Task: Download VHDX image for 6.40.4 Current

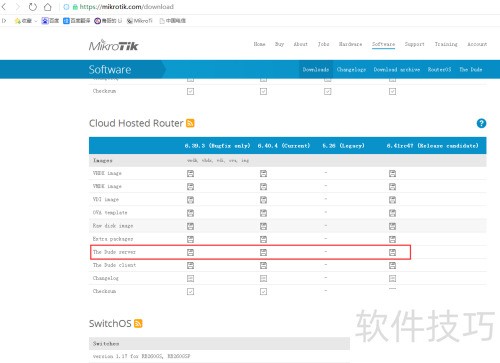Action: click(263, 173)
